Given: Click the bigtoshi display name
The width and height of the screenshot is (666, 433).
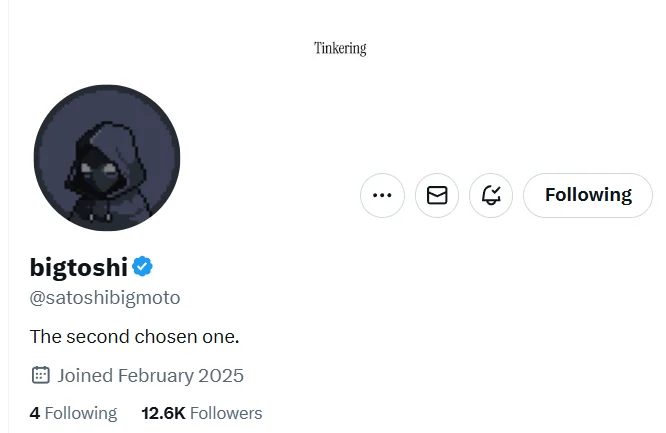Looking at the screenshot, I should (79, 268).
